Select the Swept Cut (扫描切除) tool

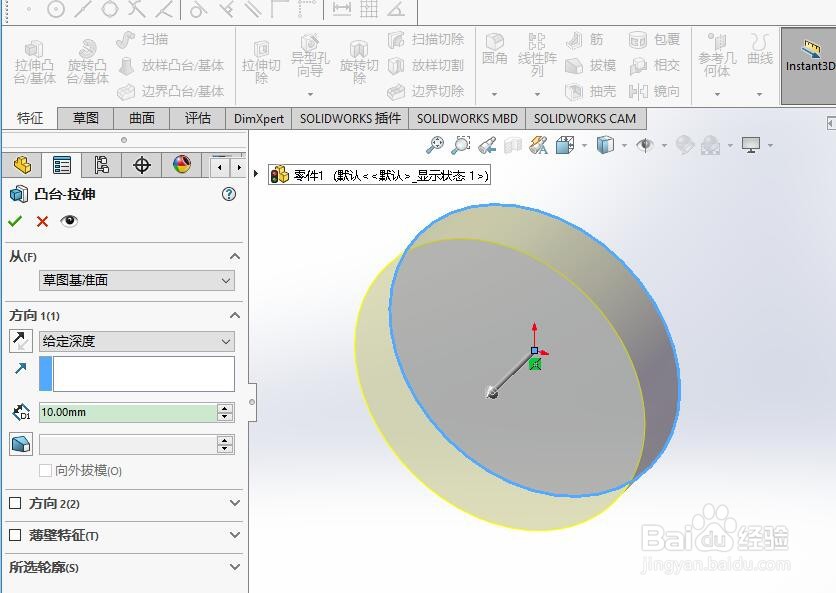(425, 39)
